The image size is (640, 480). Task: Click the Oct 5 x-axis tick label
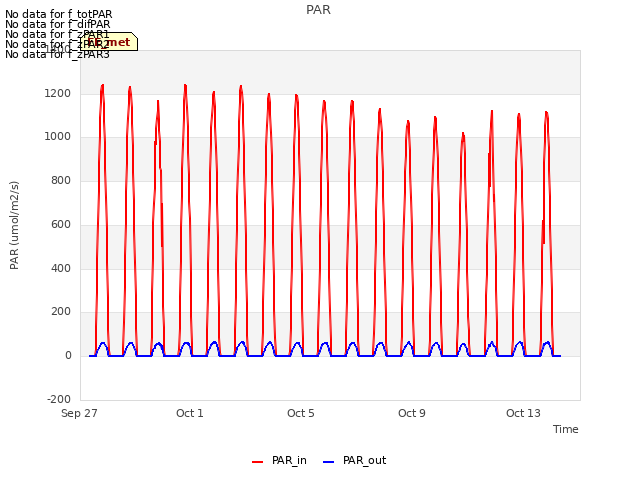301,413
